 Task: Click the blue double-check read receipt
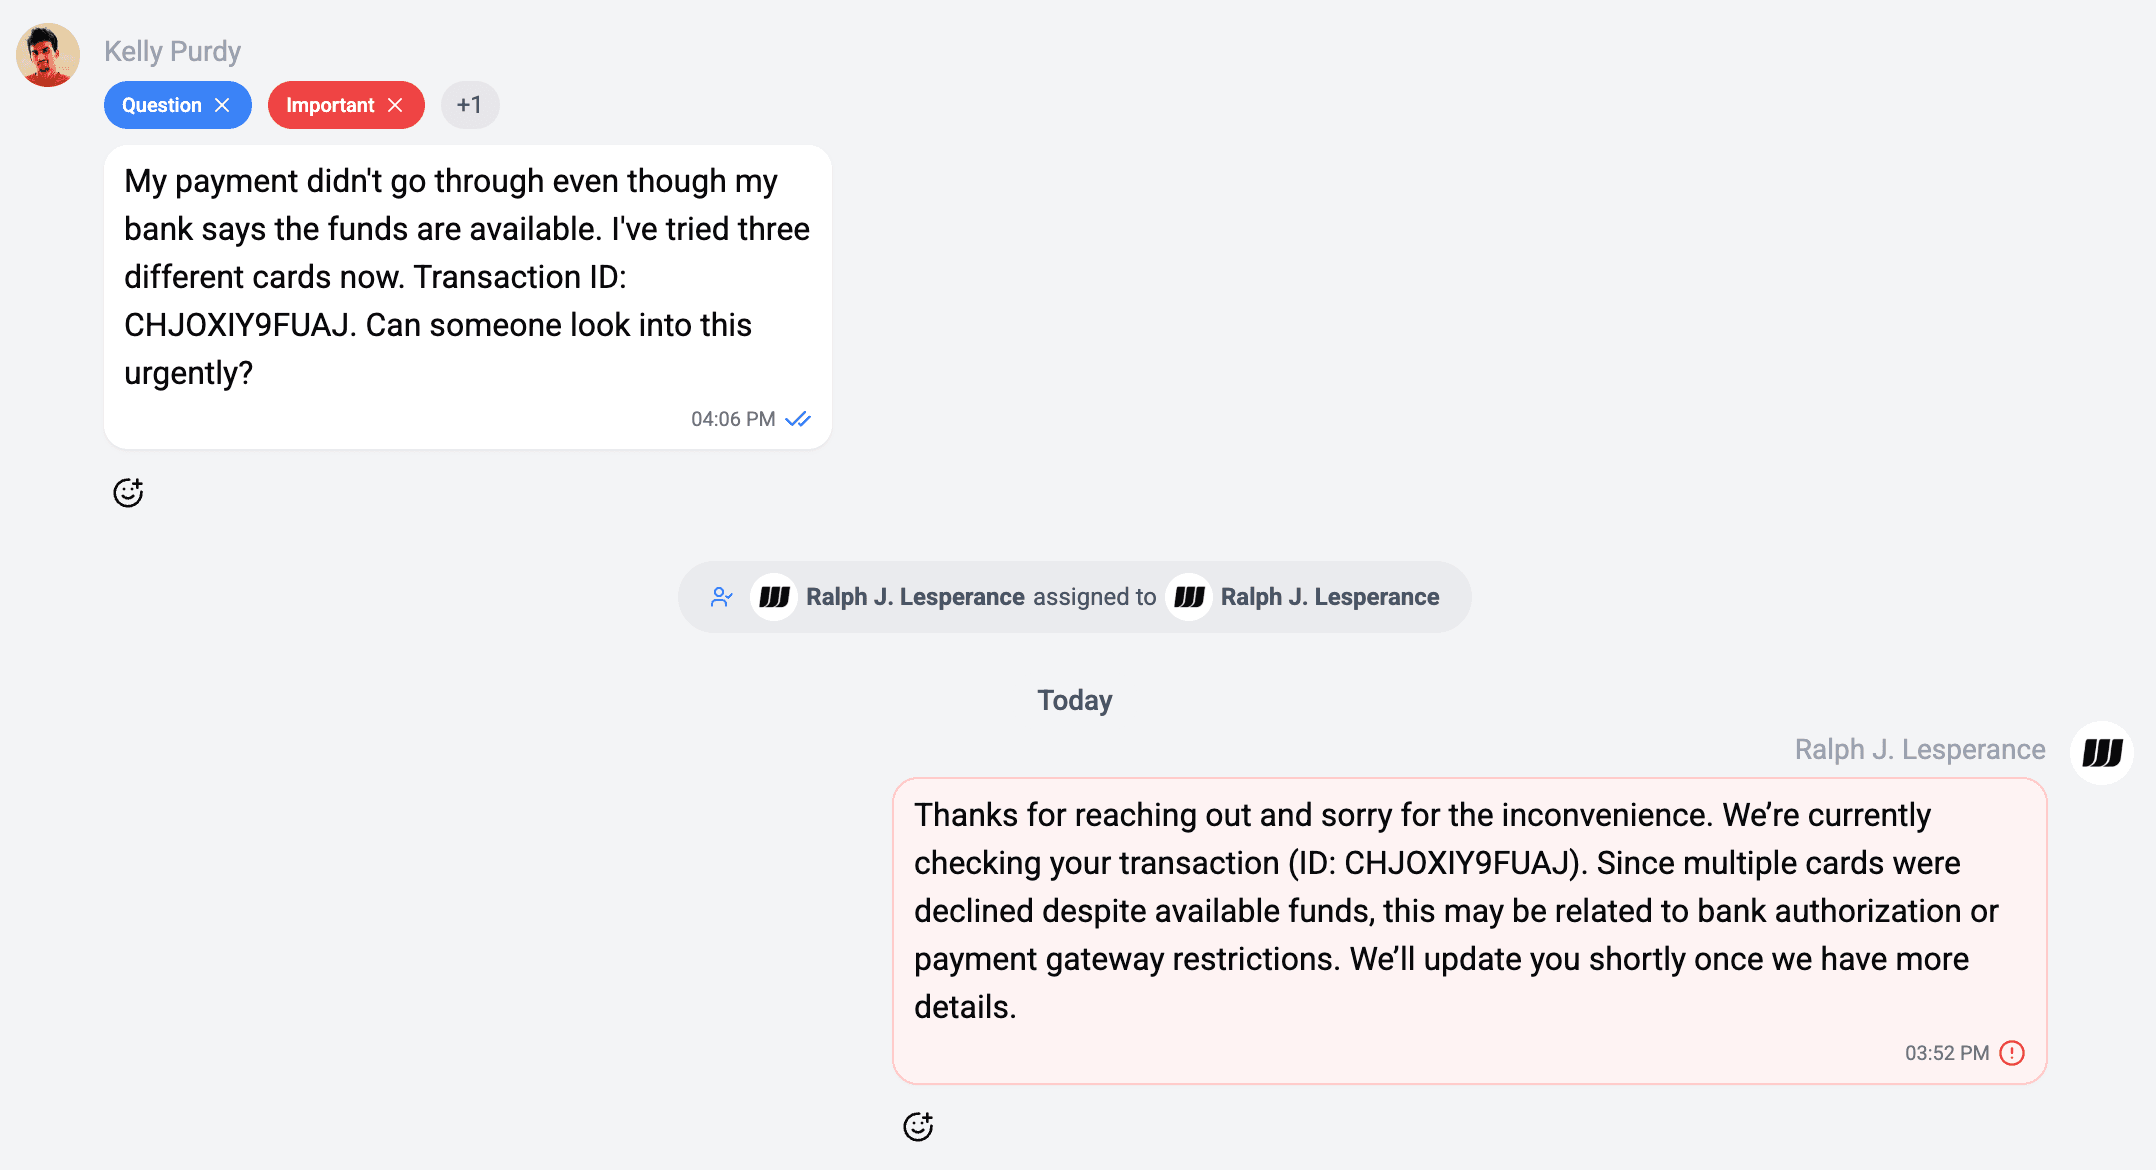click(798, 419)
